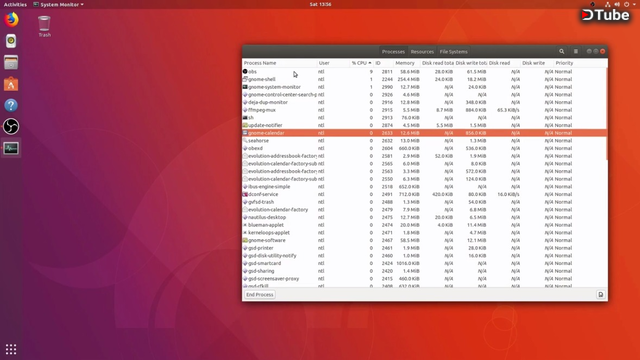
Task: Launch Firefox from the dock
Action: click(11, 19)
